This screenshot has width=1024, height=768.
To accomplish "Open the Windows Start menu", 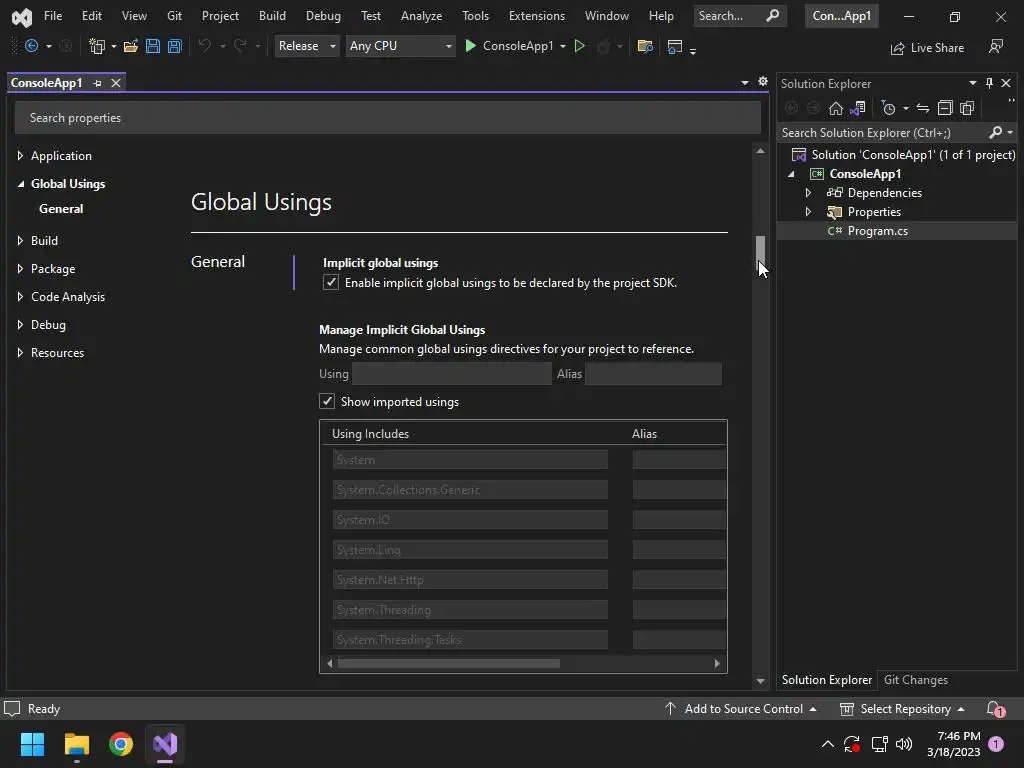I will pyautogui.click(x=32, y=744).
